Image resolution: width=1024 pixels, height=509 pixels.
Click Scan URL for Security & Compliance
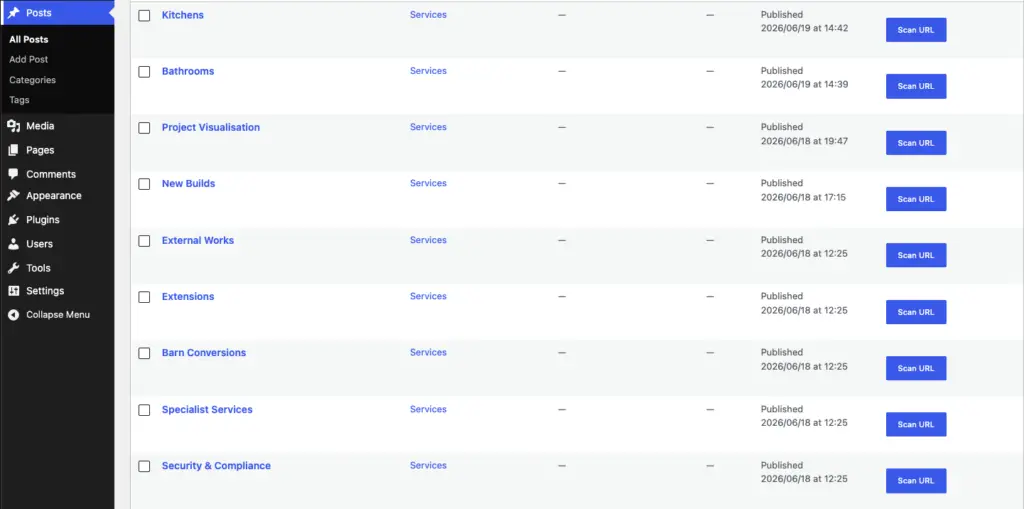coord(916,481)
